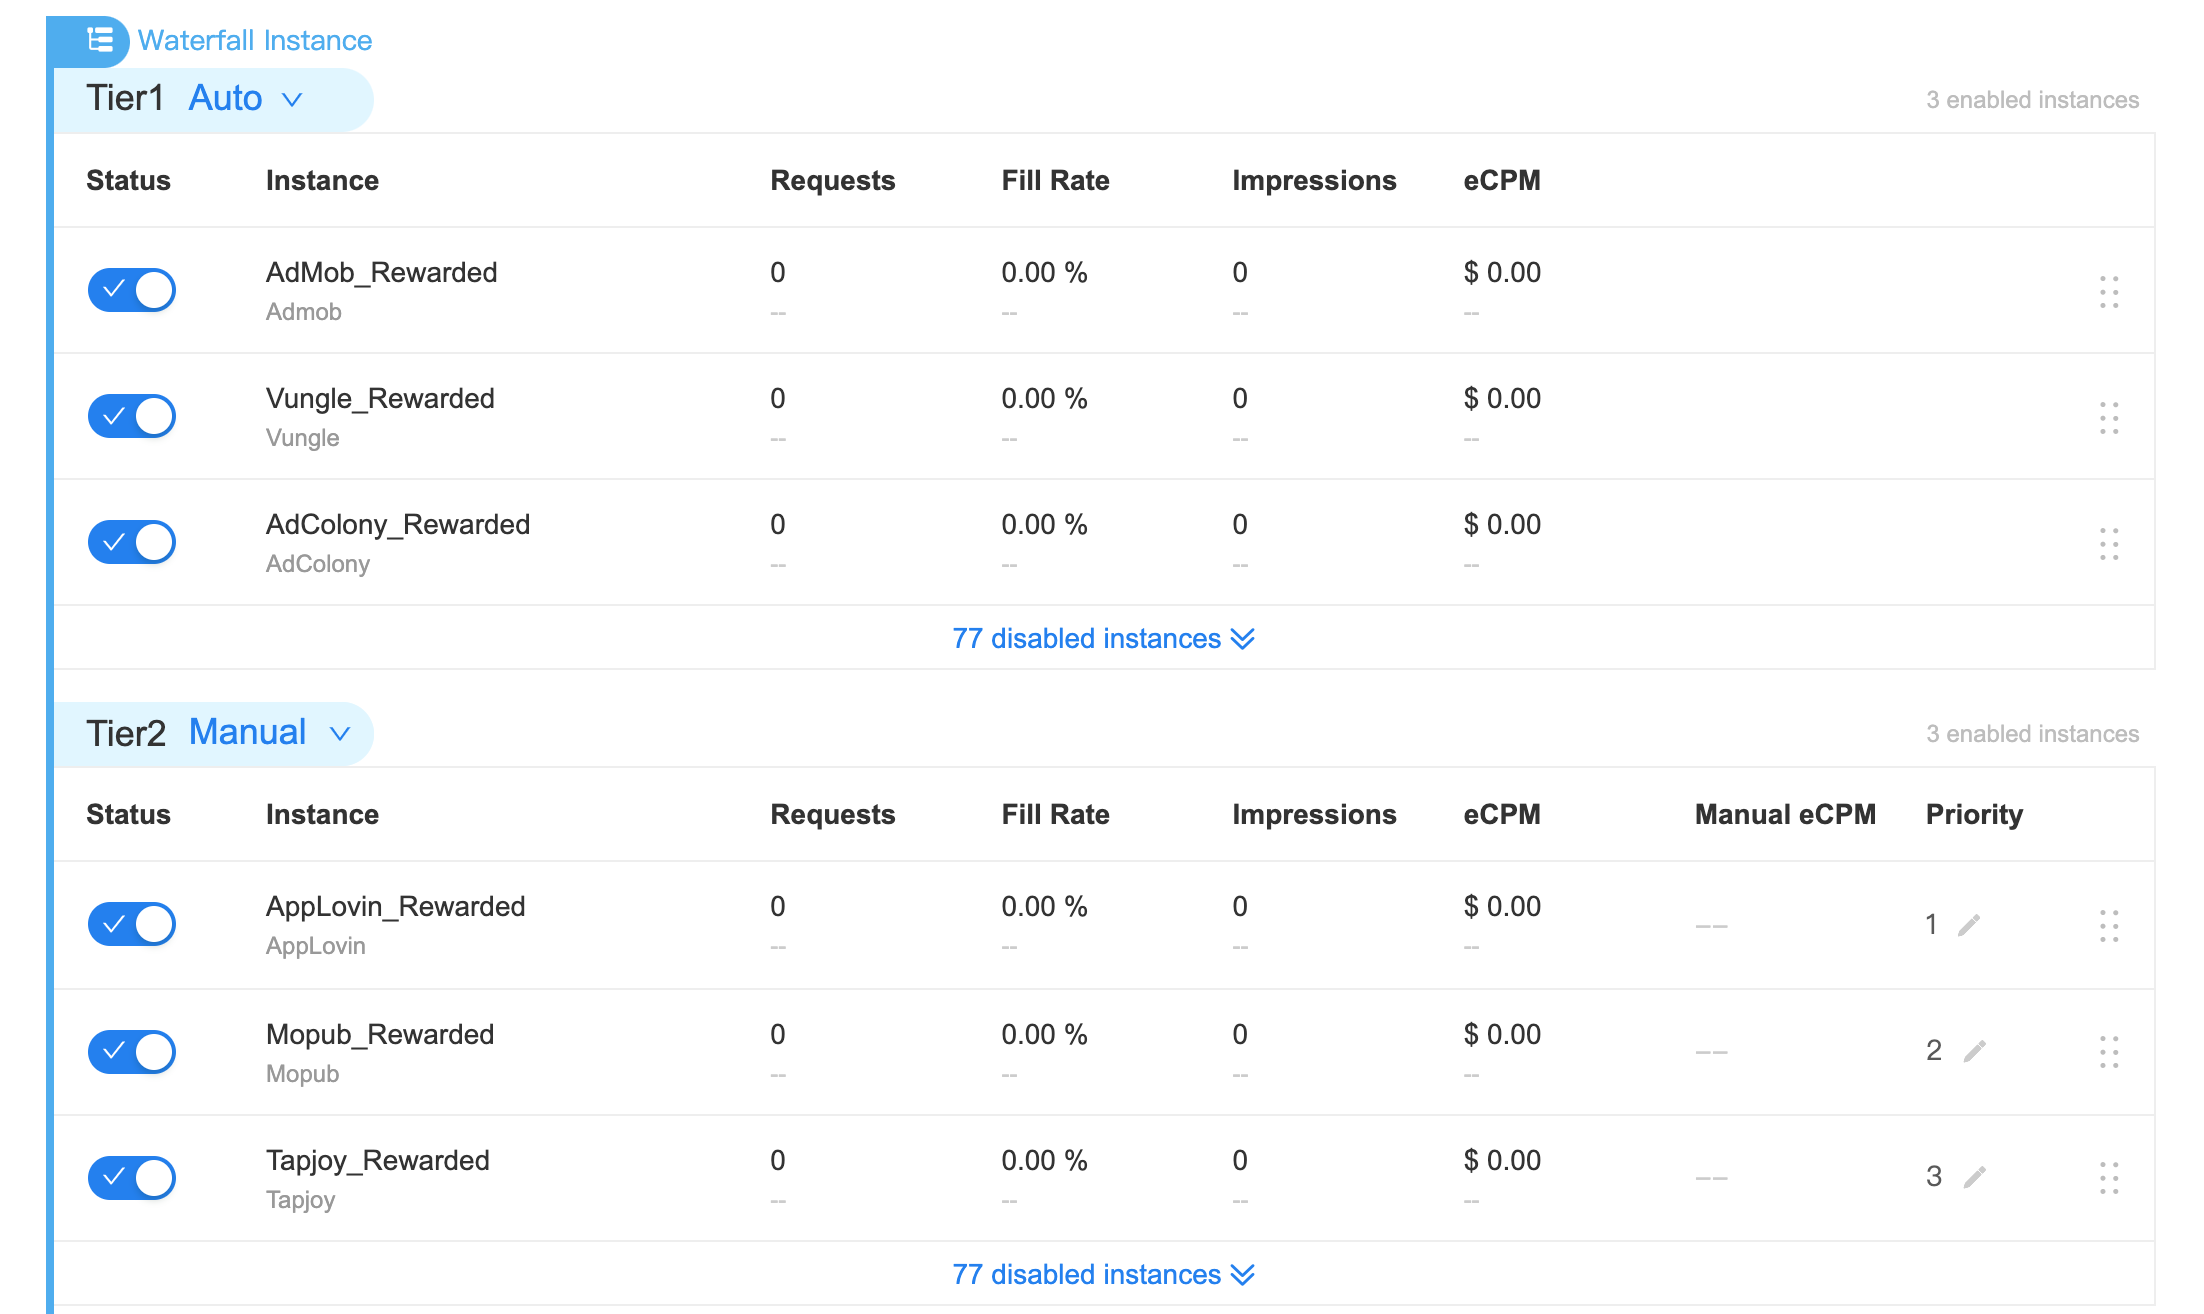Click the Tier2 Manual eCPM column header

click(1785, 814)
